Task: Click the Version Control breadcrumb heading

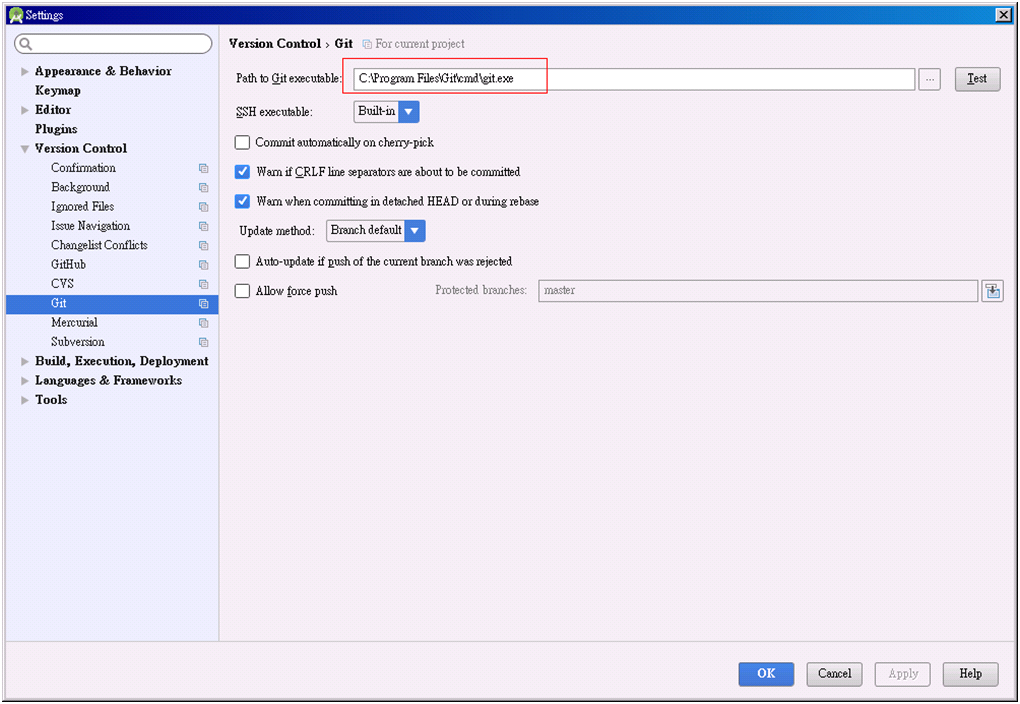Action: tap(275, 44)
